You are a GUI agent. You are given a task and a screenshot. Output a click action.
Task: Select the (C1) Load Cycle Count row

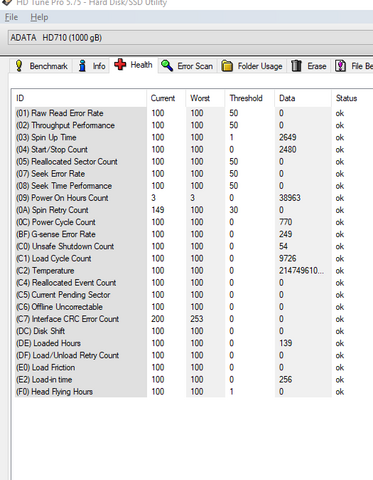(x=193, y=258)
